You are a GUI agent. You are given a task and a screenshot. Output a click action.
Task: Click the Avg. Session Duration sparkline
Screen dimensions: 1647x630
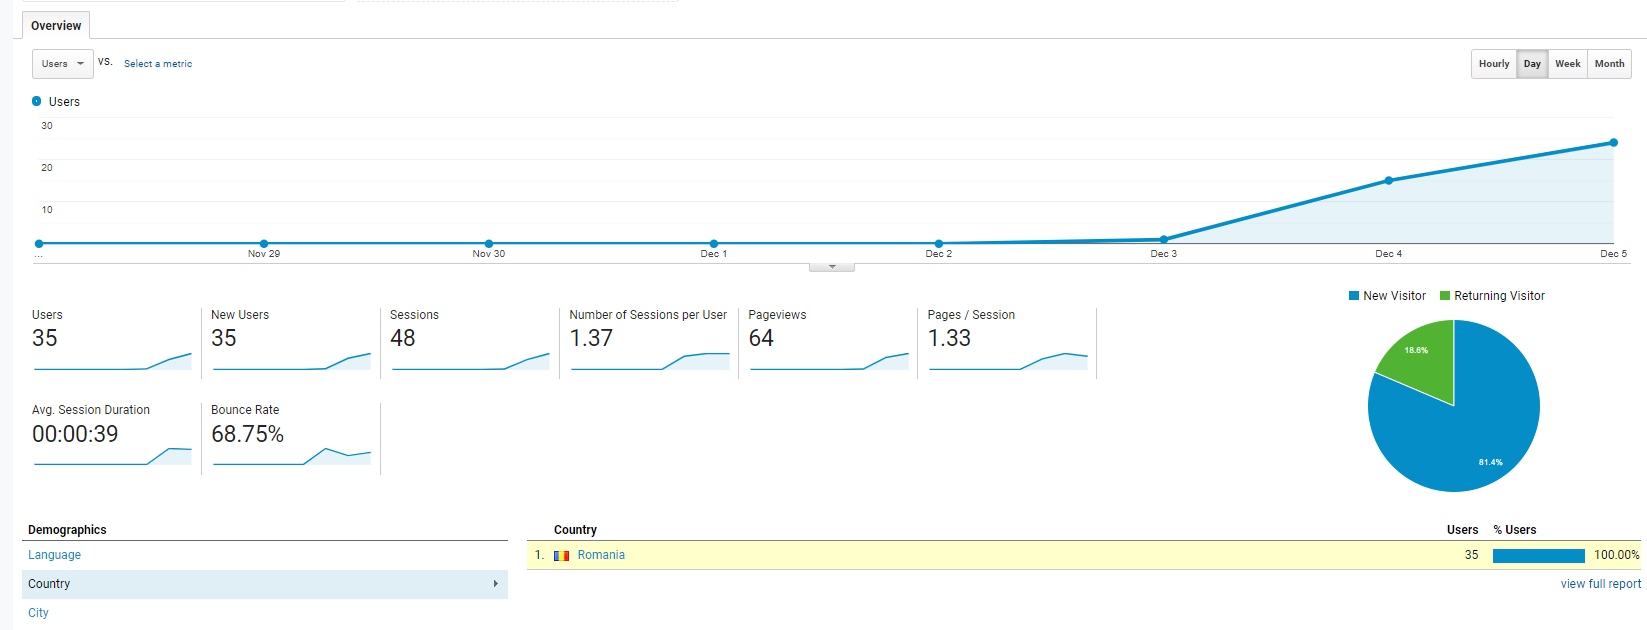(112, 457)
